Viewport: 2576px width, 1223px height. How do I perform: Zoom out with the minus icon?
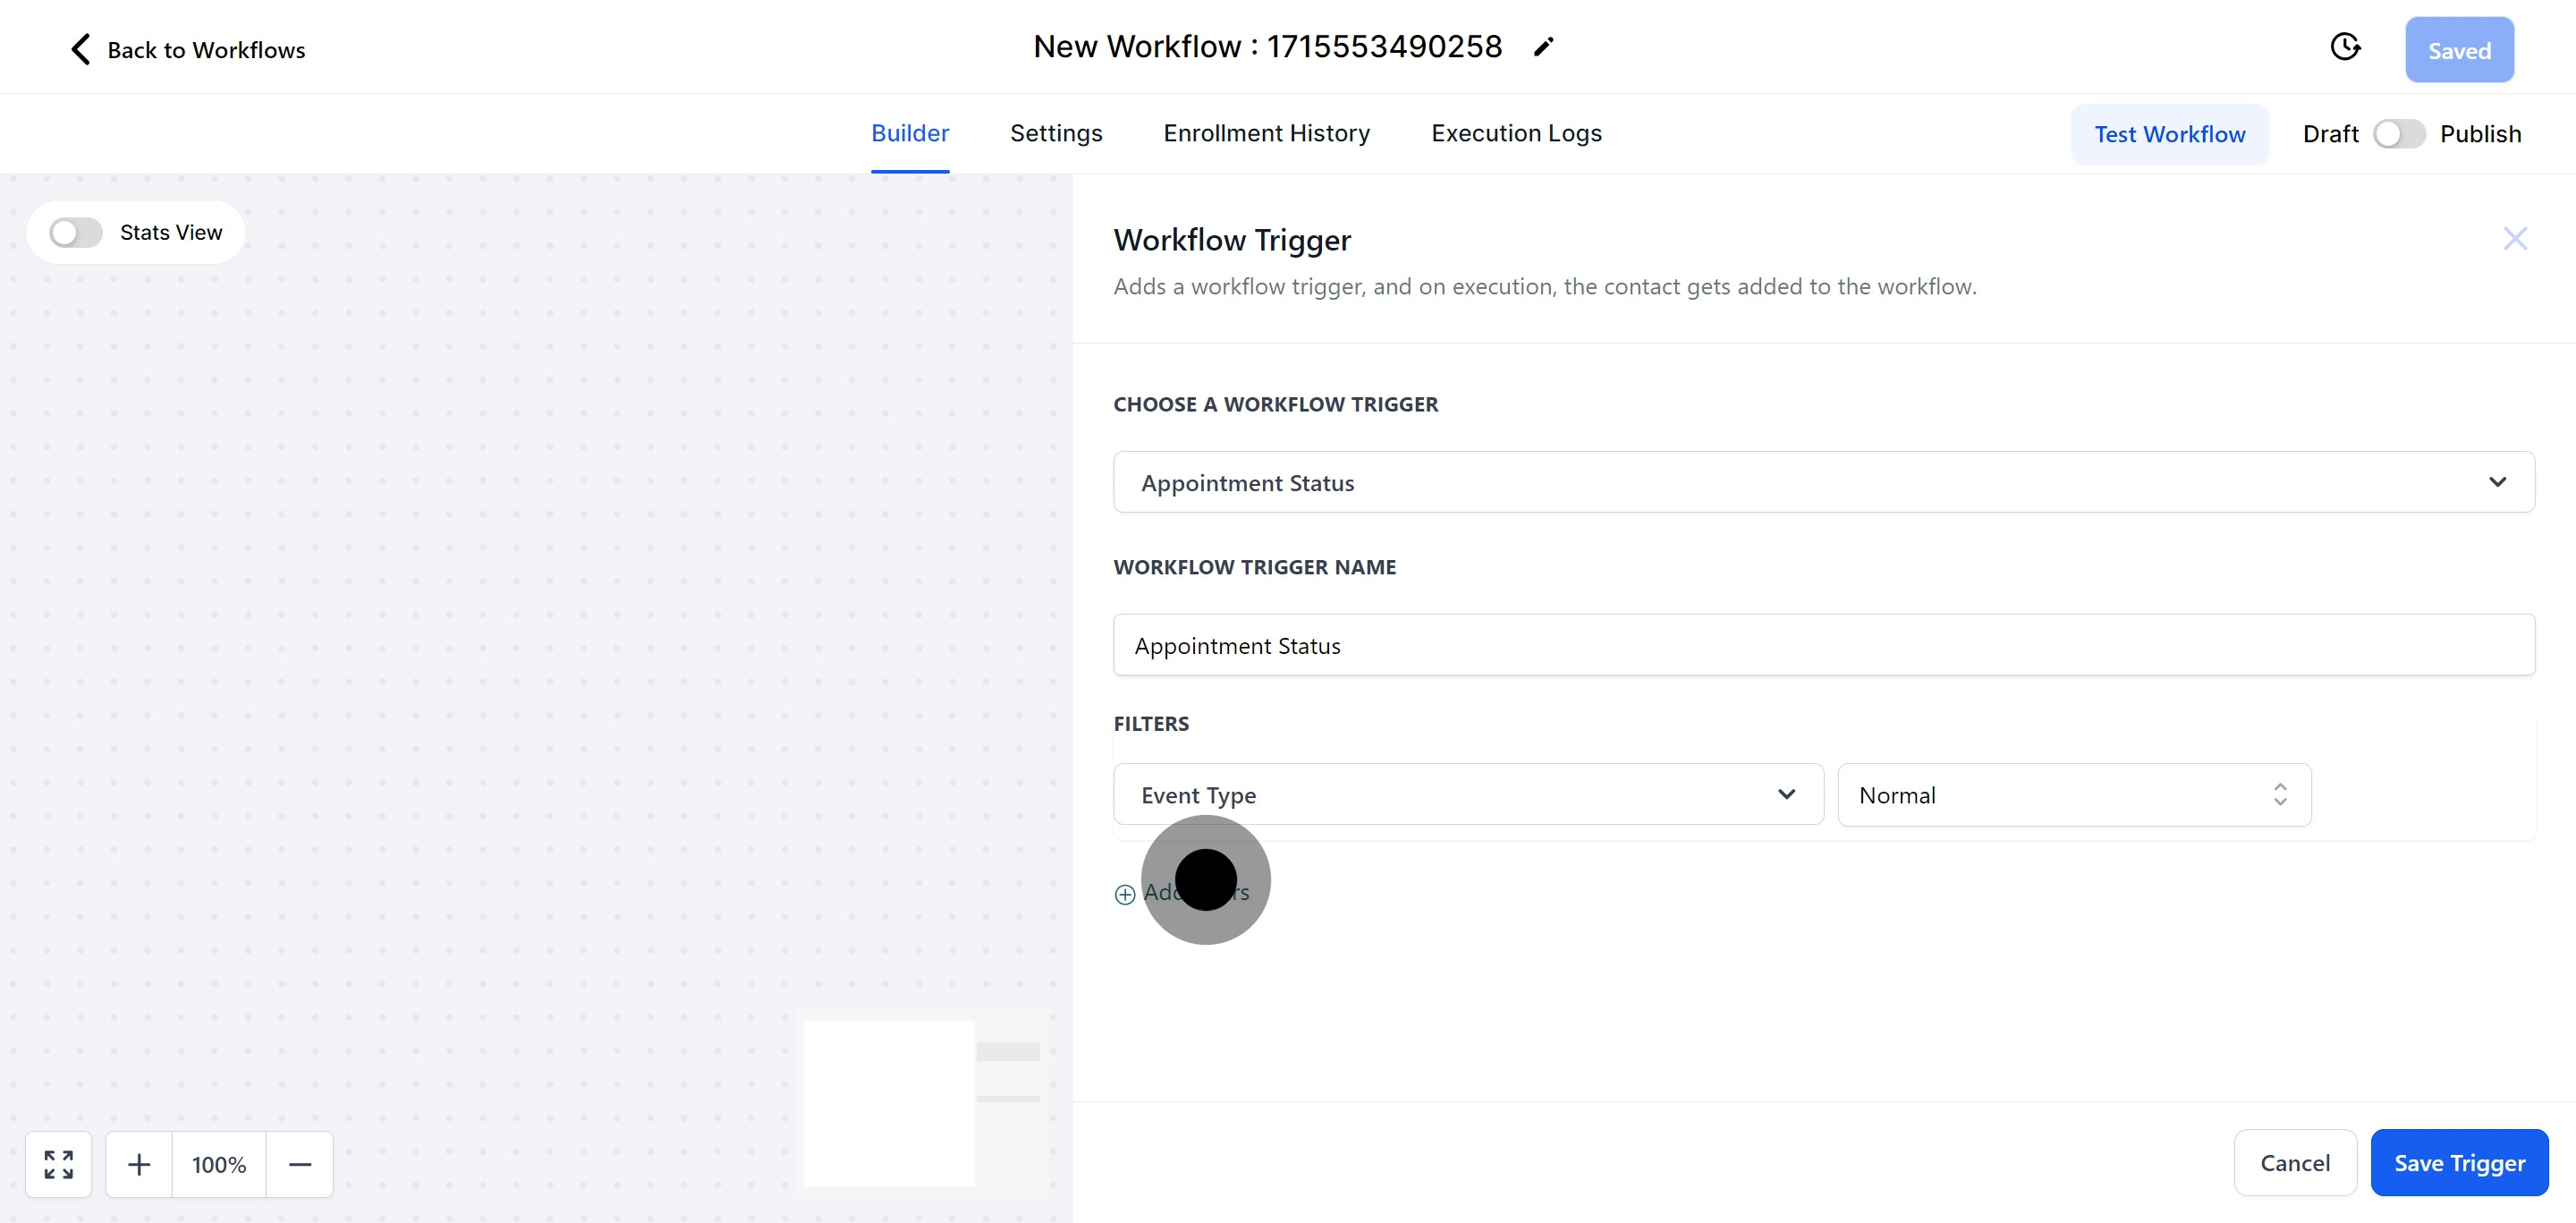coord(300,1164)
